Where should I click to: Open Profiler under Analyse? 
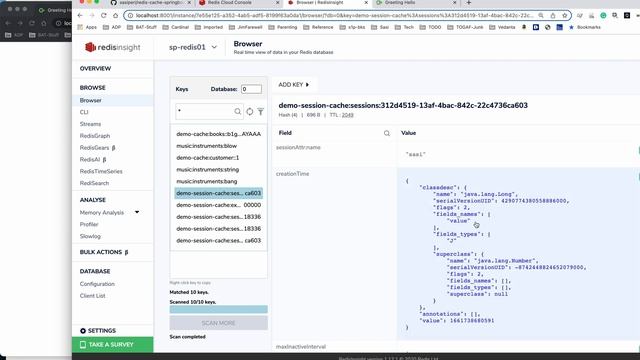click(x=89, y=224)
